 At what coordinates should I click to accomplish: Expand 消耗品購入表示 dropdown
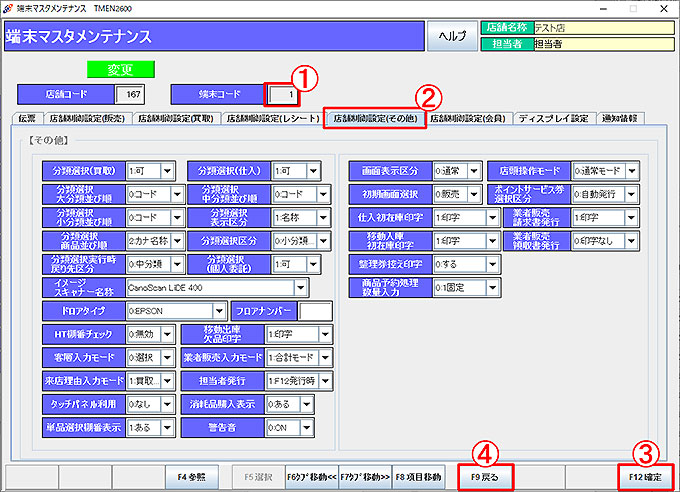(x=306, y=404)
